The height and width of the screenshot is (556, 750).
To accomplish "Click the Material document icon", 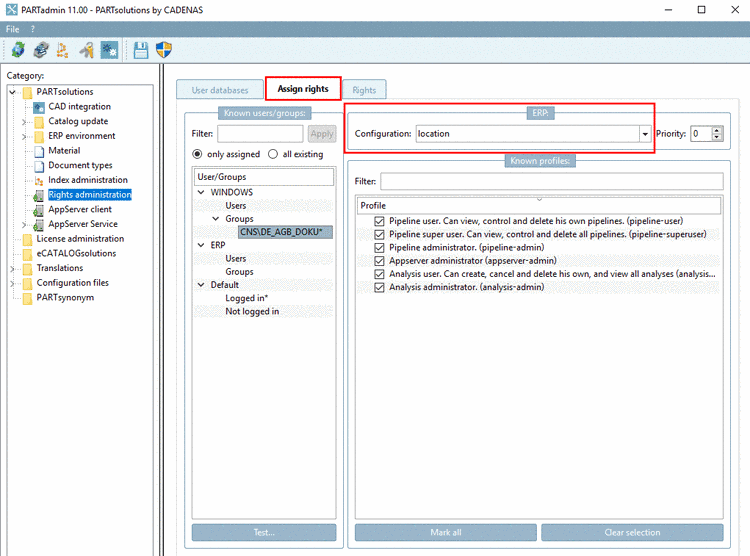I will (39, 151).
